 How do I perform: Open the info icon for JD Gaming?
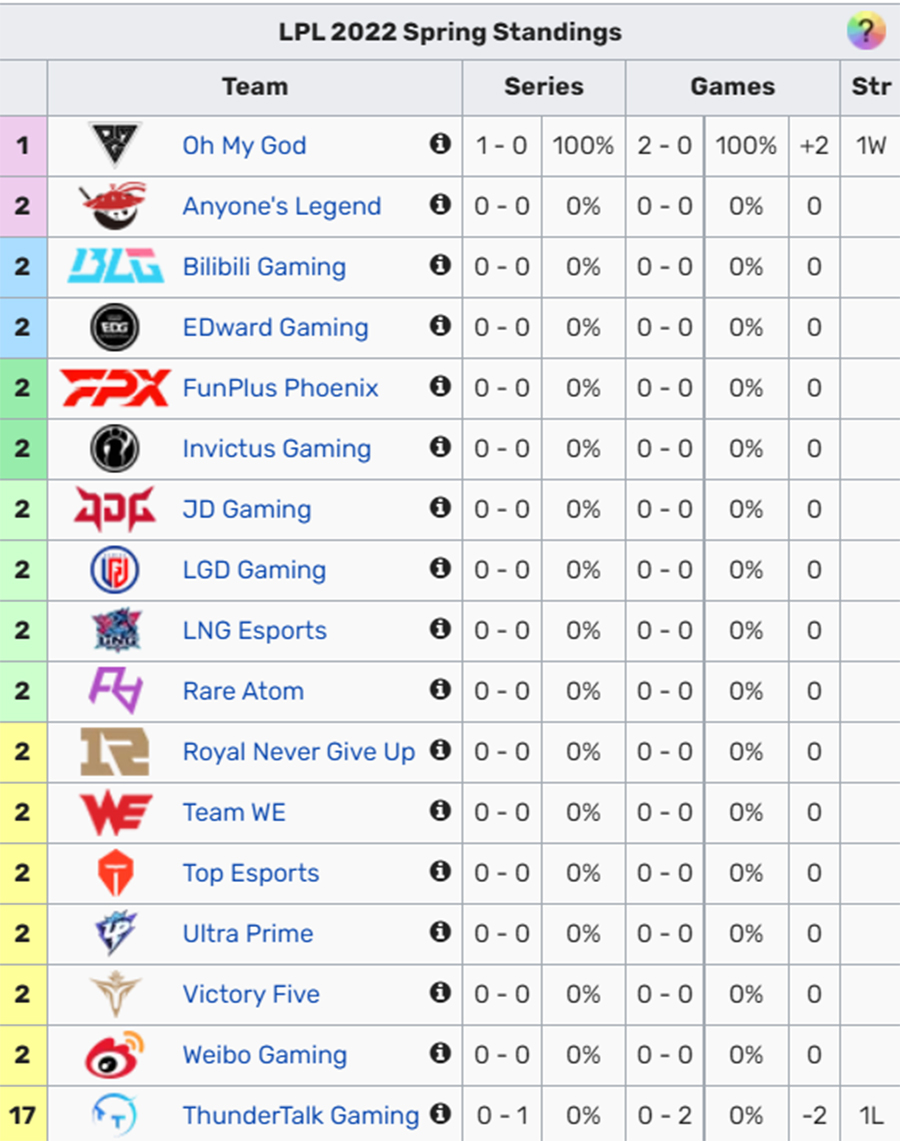click(x=440, y=507)
